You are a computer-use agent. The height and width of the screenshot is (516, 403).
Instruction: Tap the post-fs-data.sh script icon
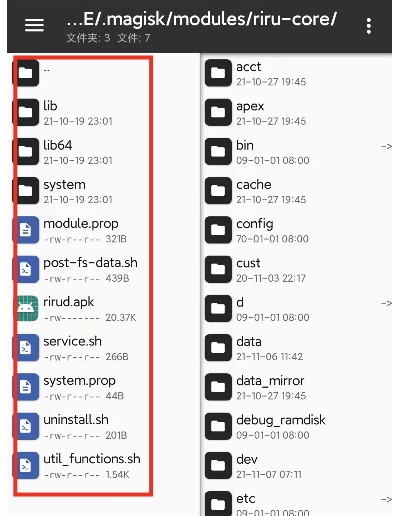click(x=26, y=269)
